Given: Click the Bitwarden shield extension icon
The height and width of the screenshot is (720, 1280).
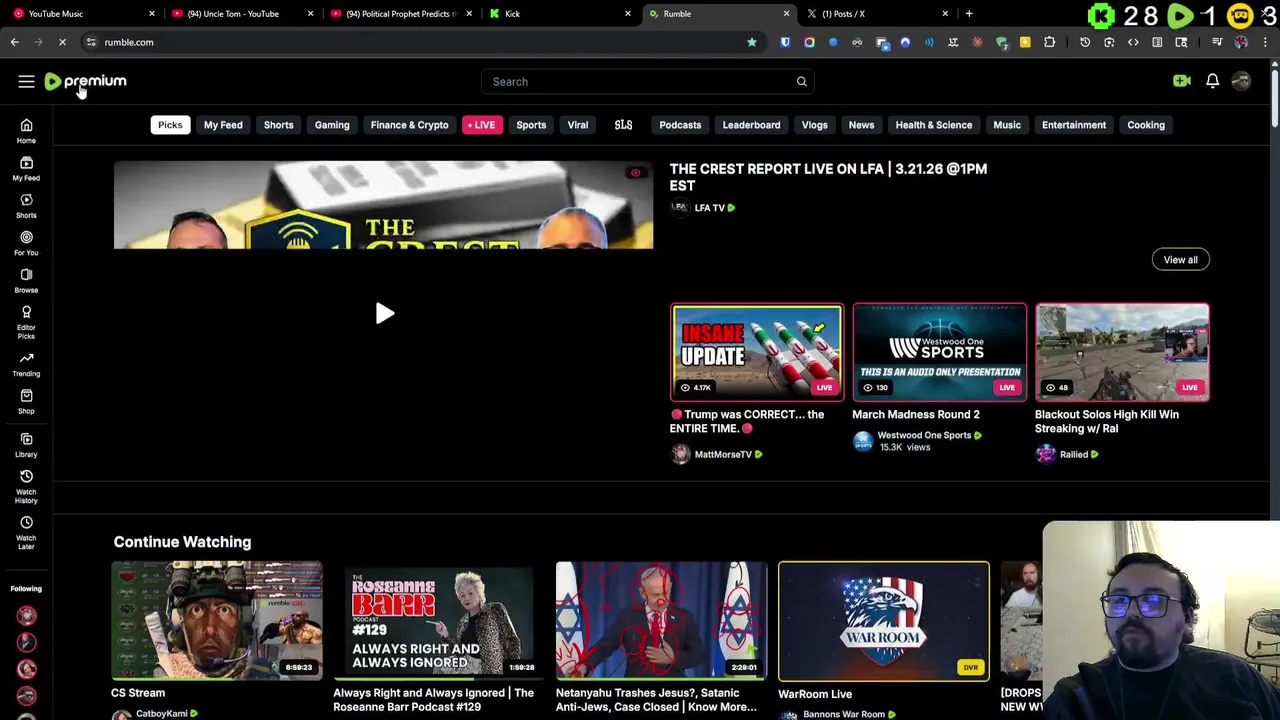Looking at the screenshot, I should 785,42.
